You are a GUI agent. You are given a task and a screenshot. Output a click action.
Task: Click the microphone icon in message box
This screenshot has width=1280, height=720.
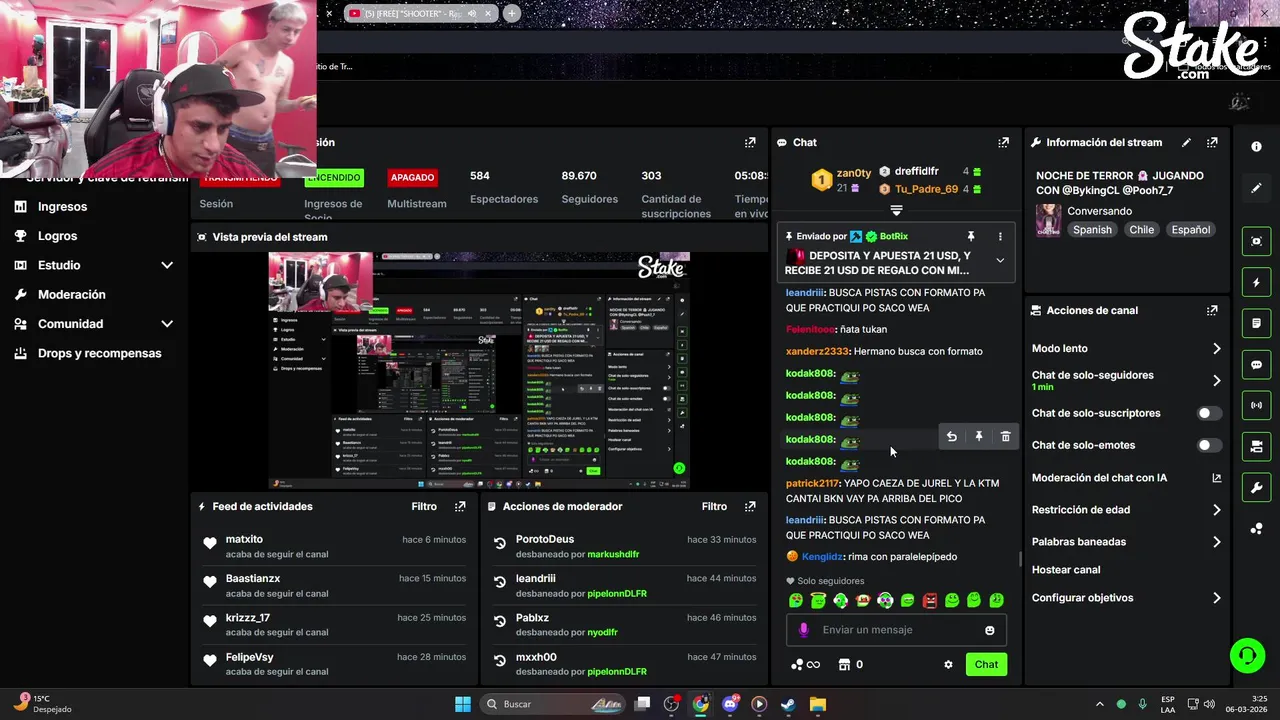click(803, 630)
